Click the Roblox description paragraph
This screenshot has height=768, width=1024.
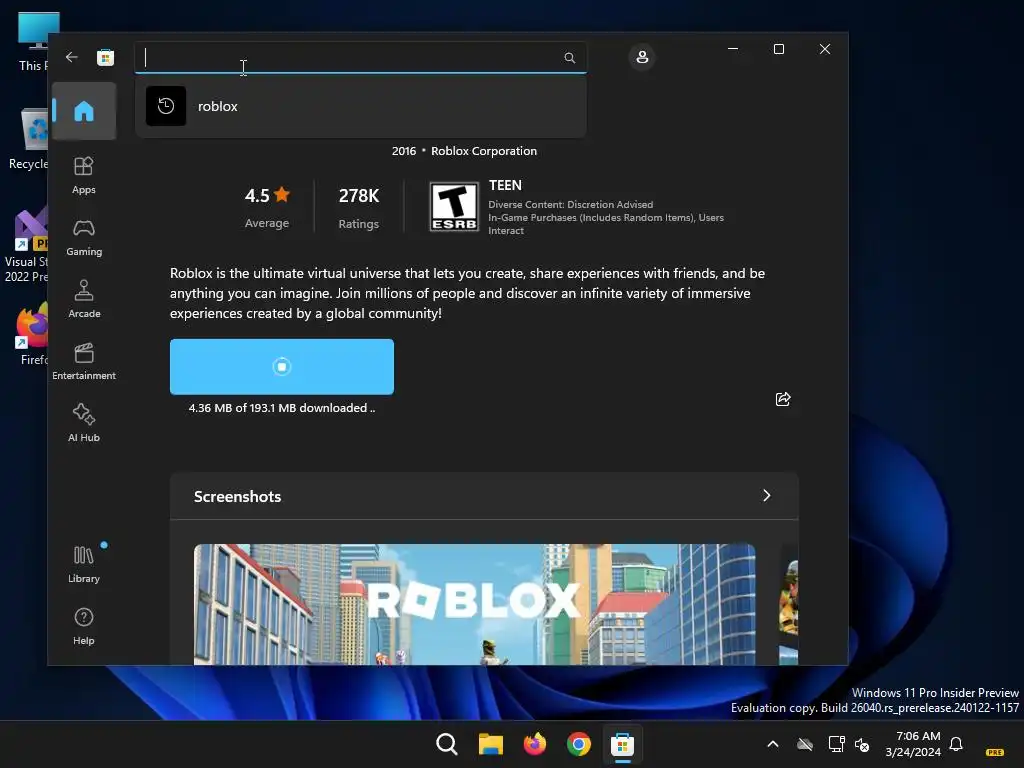tap(468, 293)
